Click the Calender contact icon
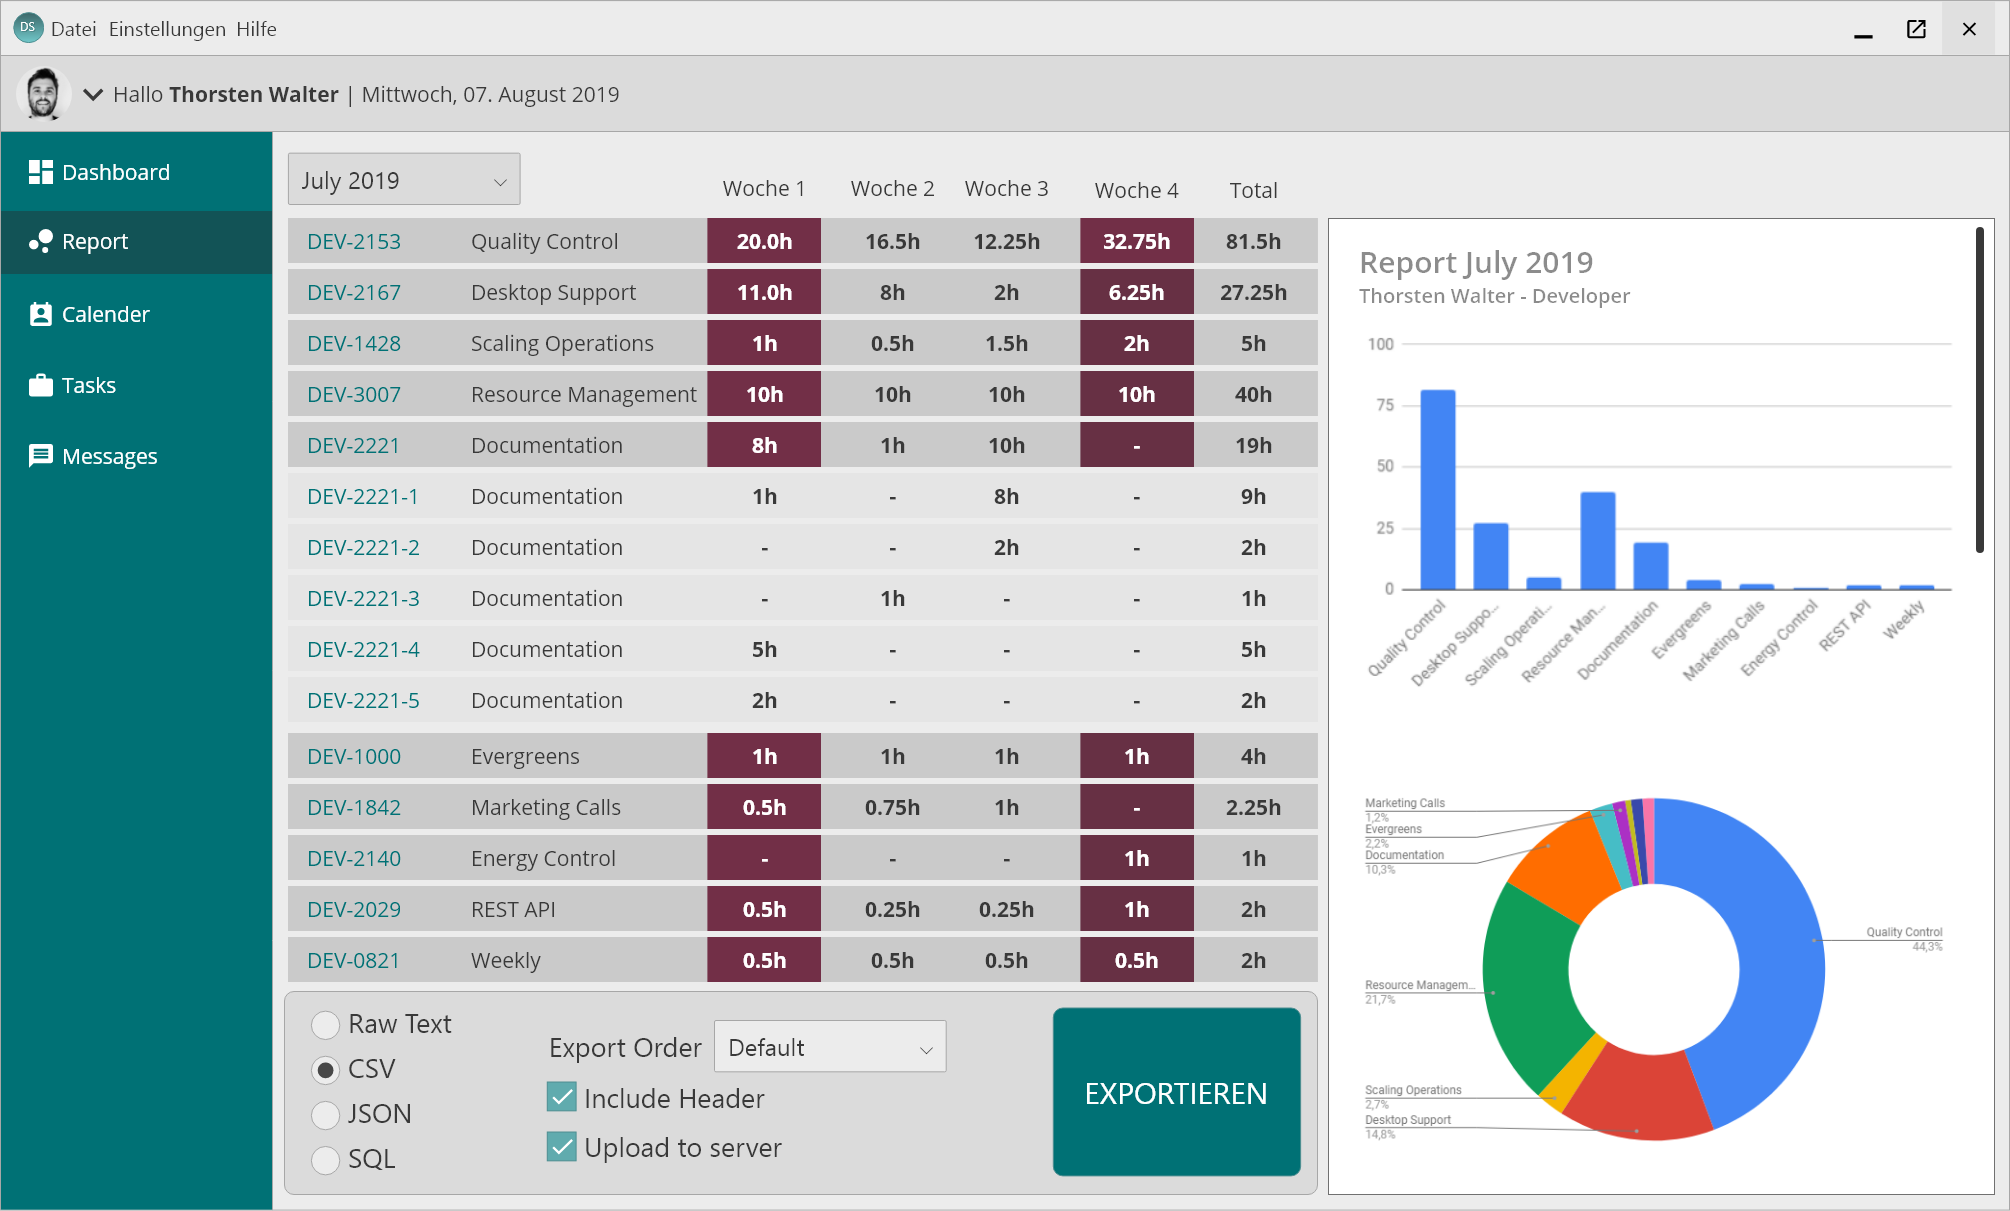2010x1211 pixels. point(40,314)
